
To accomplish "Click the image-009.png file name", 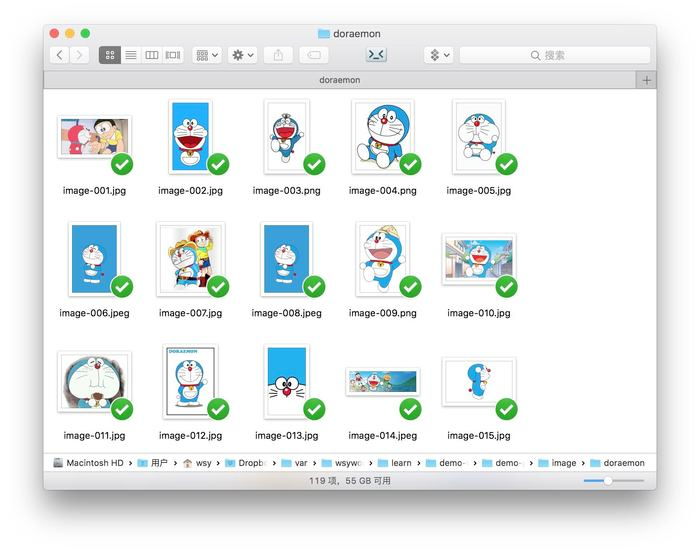I will pos(383,313).
